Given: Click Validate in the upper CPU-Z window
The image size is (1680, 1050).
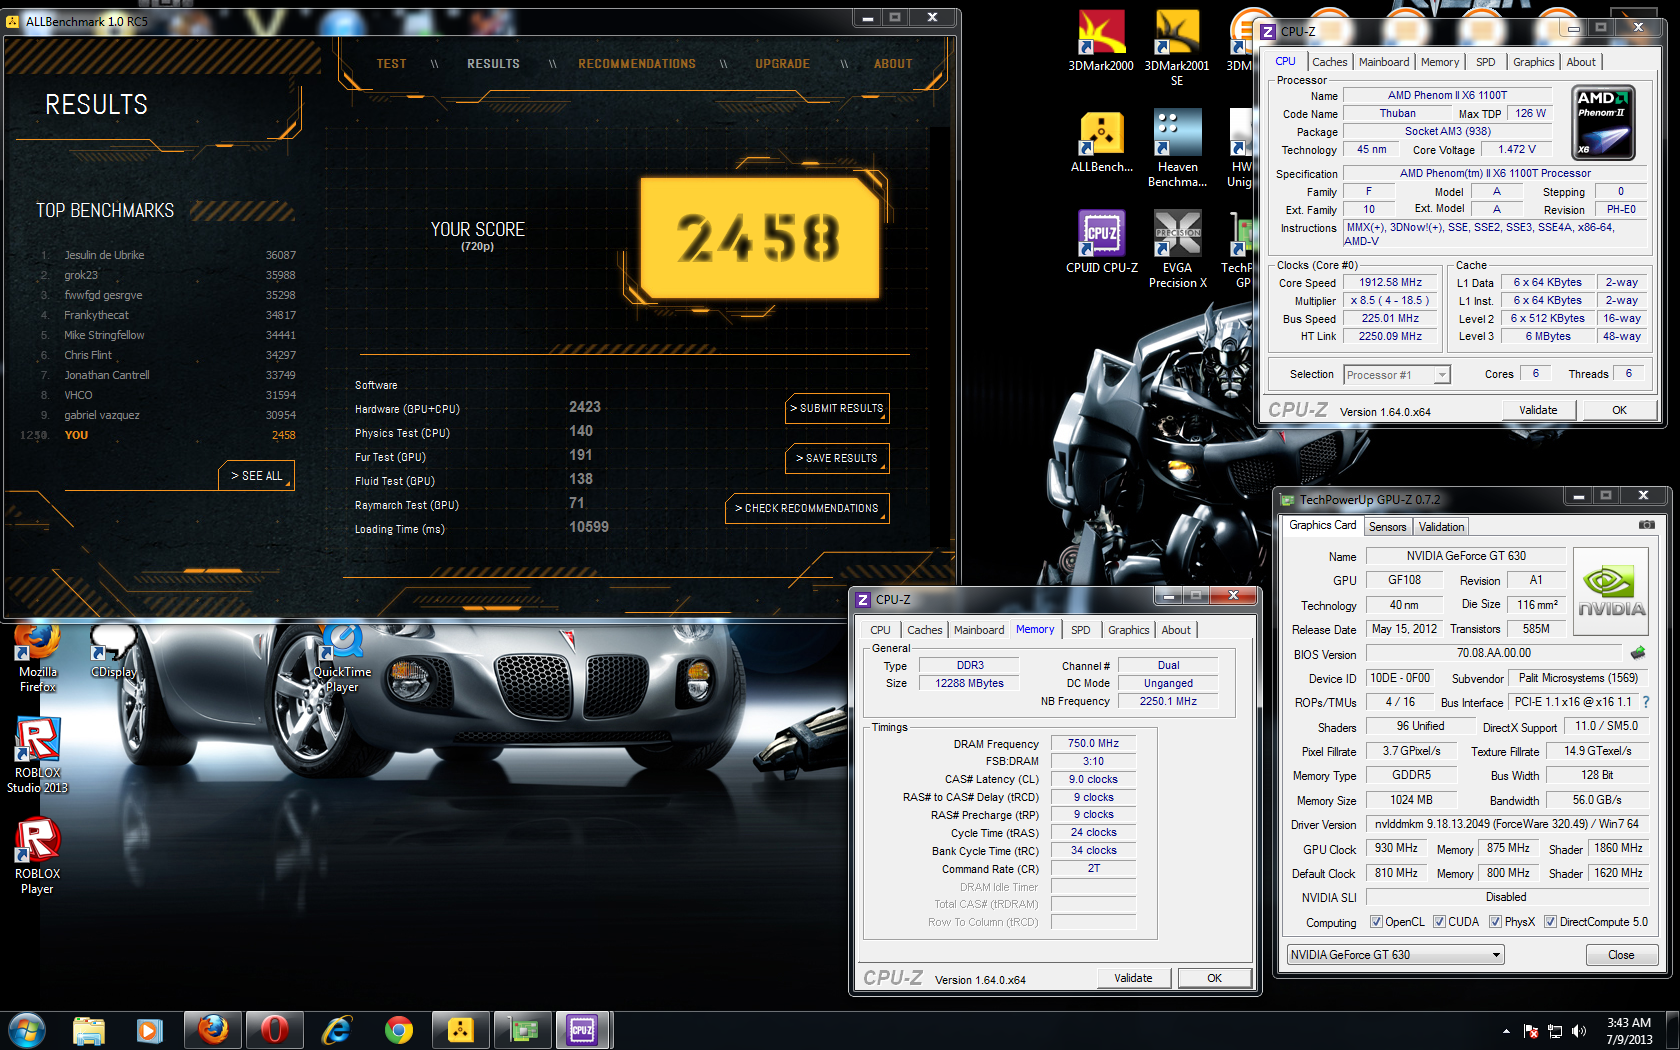Looking at the screenshot, I should point(1538,410).
